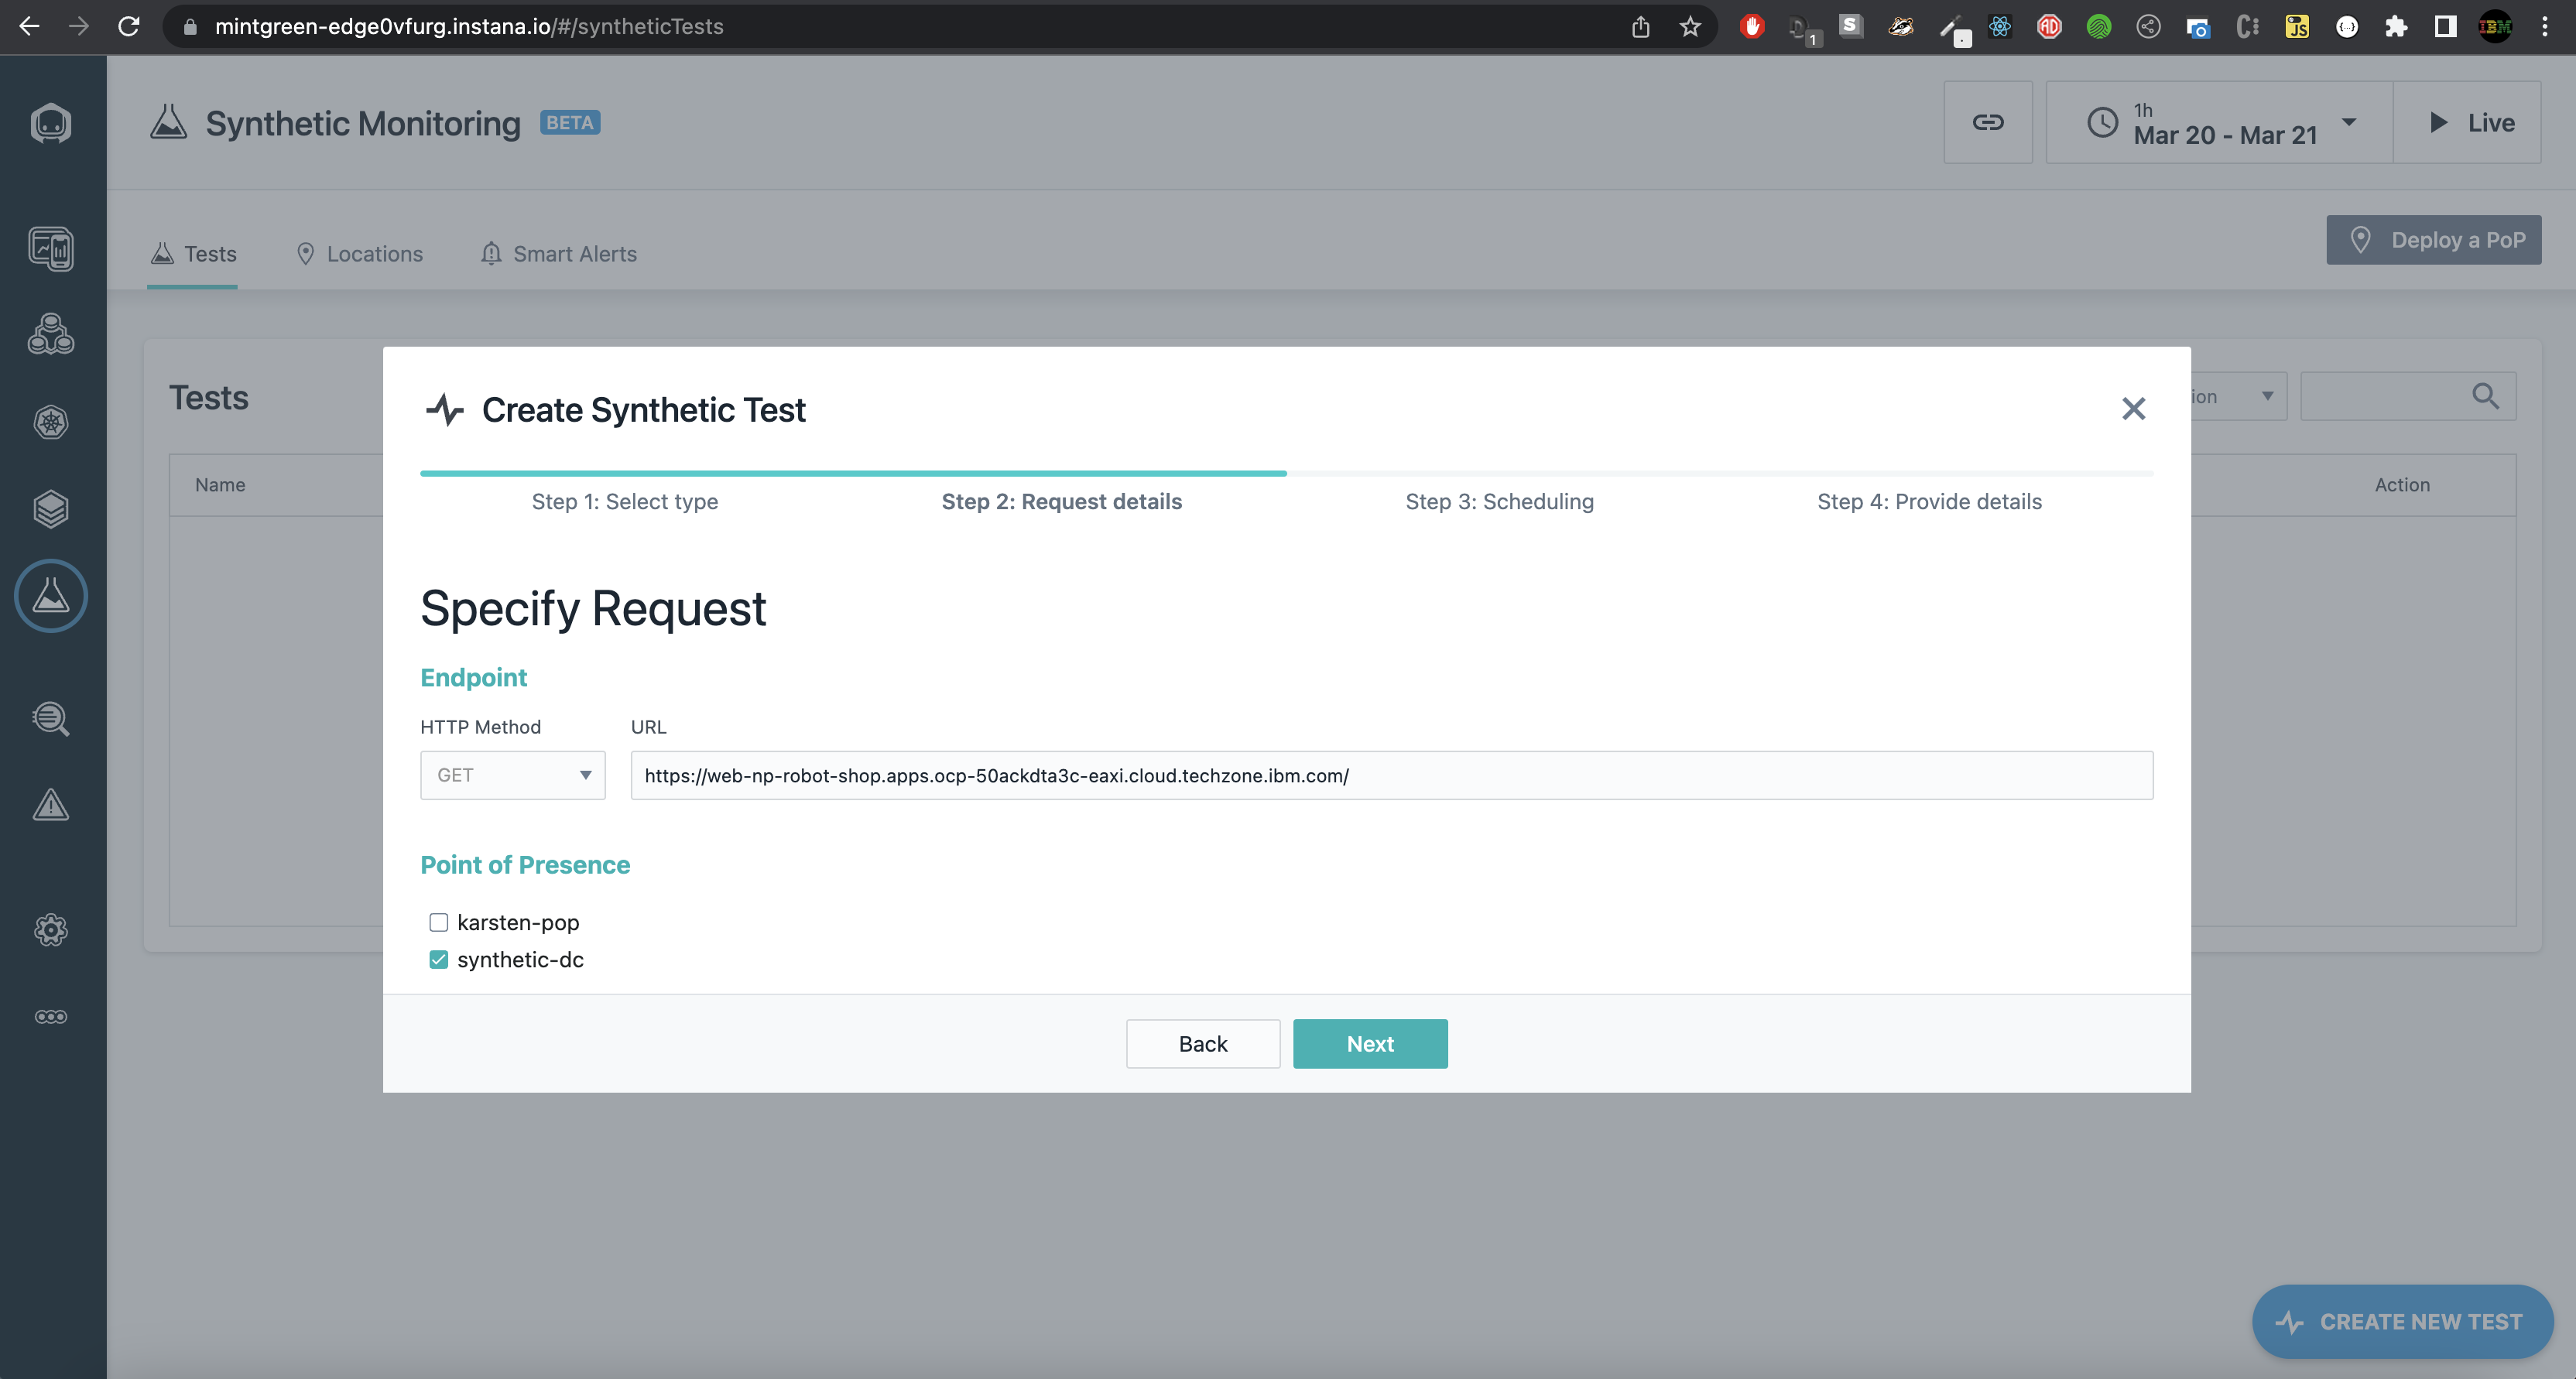Bookmark page with star icon
Image resolution: width=2576 pixels, height=1379 pixels.
tap(1689, 27)
